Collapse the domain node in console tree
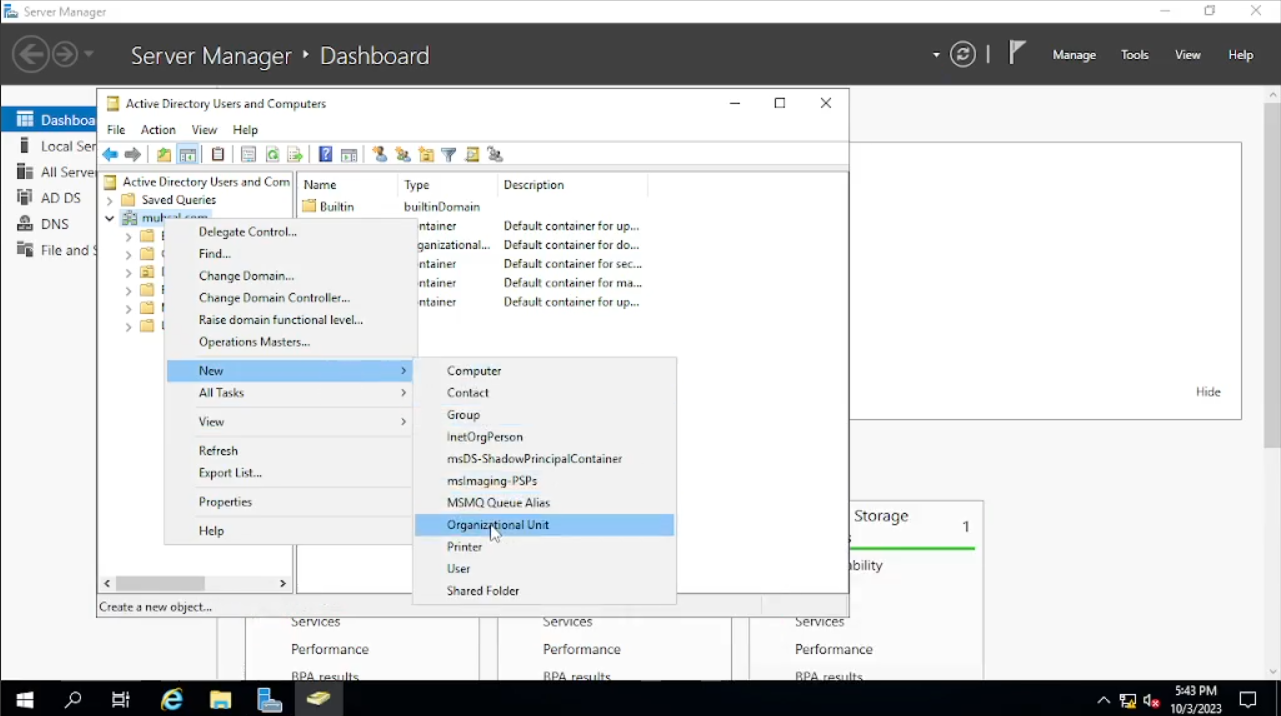Image resolution: width=1281 pixels, height=716 pixels. pos(109,218)
